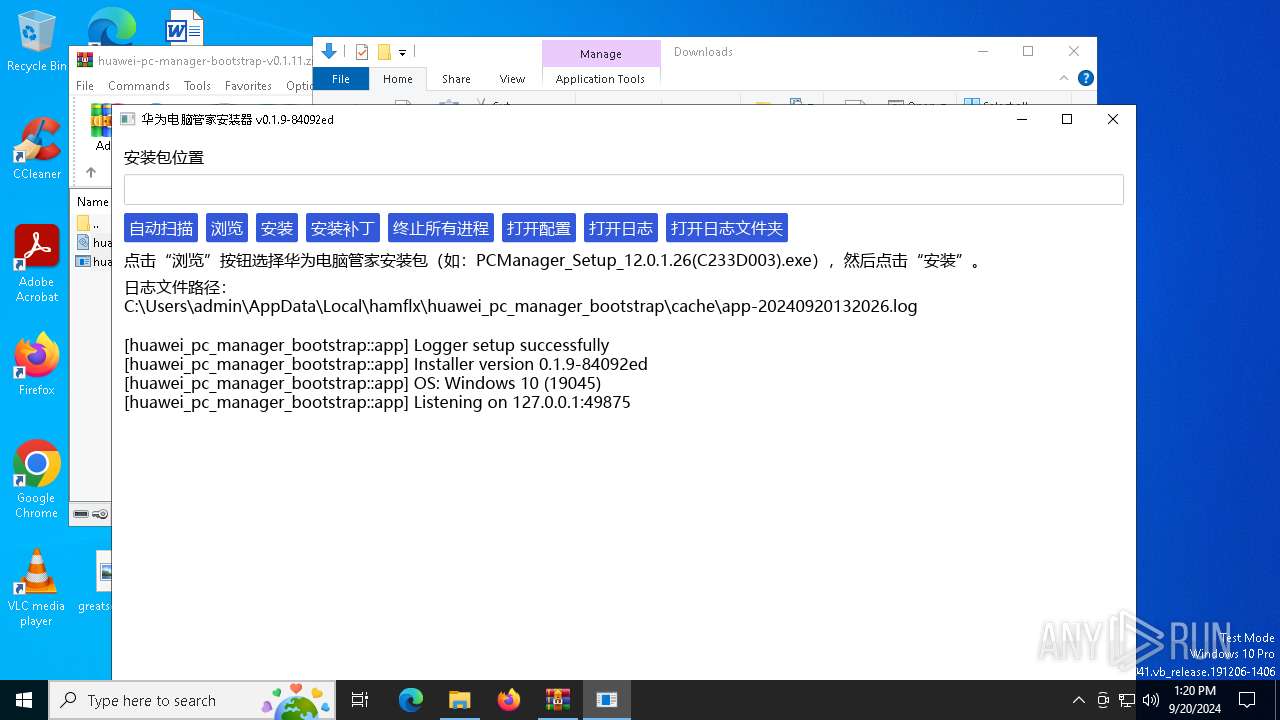Open Microsoft Edge from the taskbar

click(x=411, y=700)
